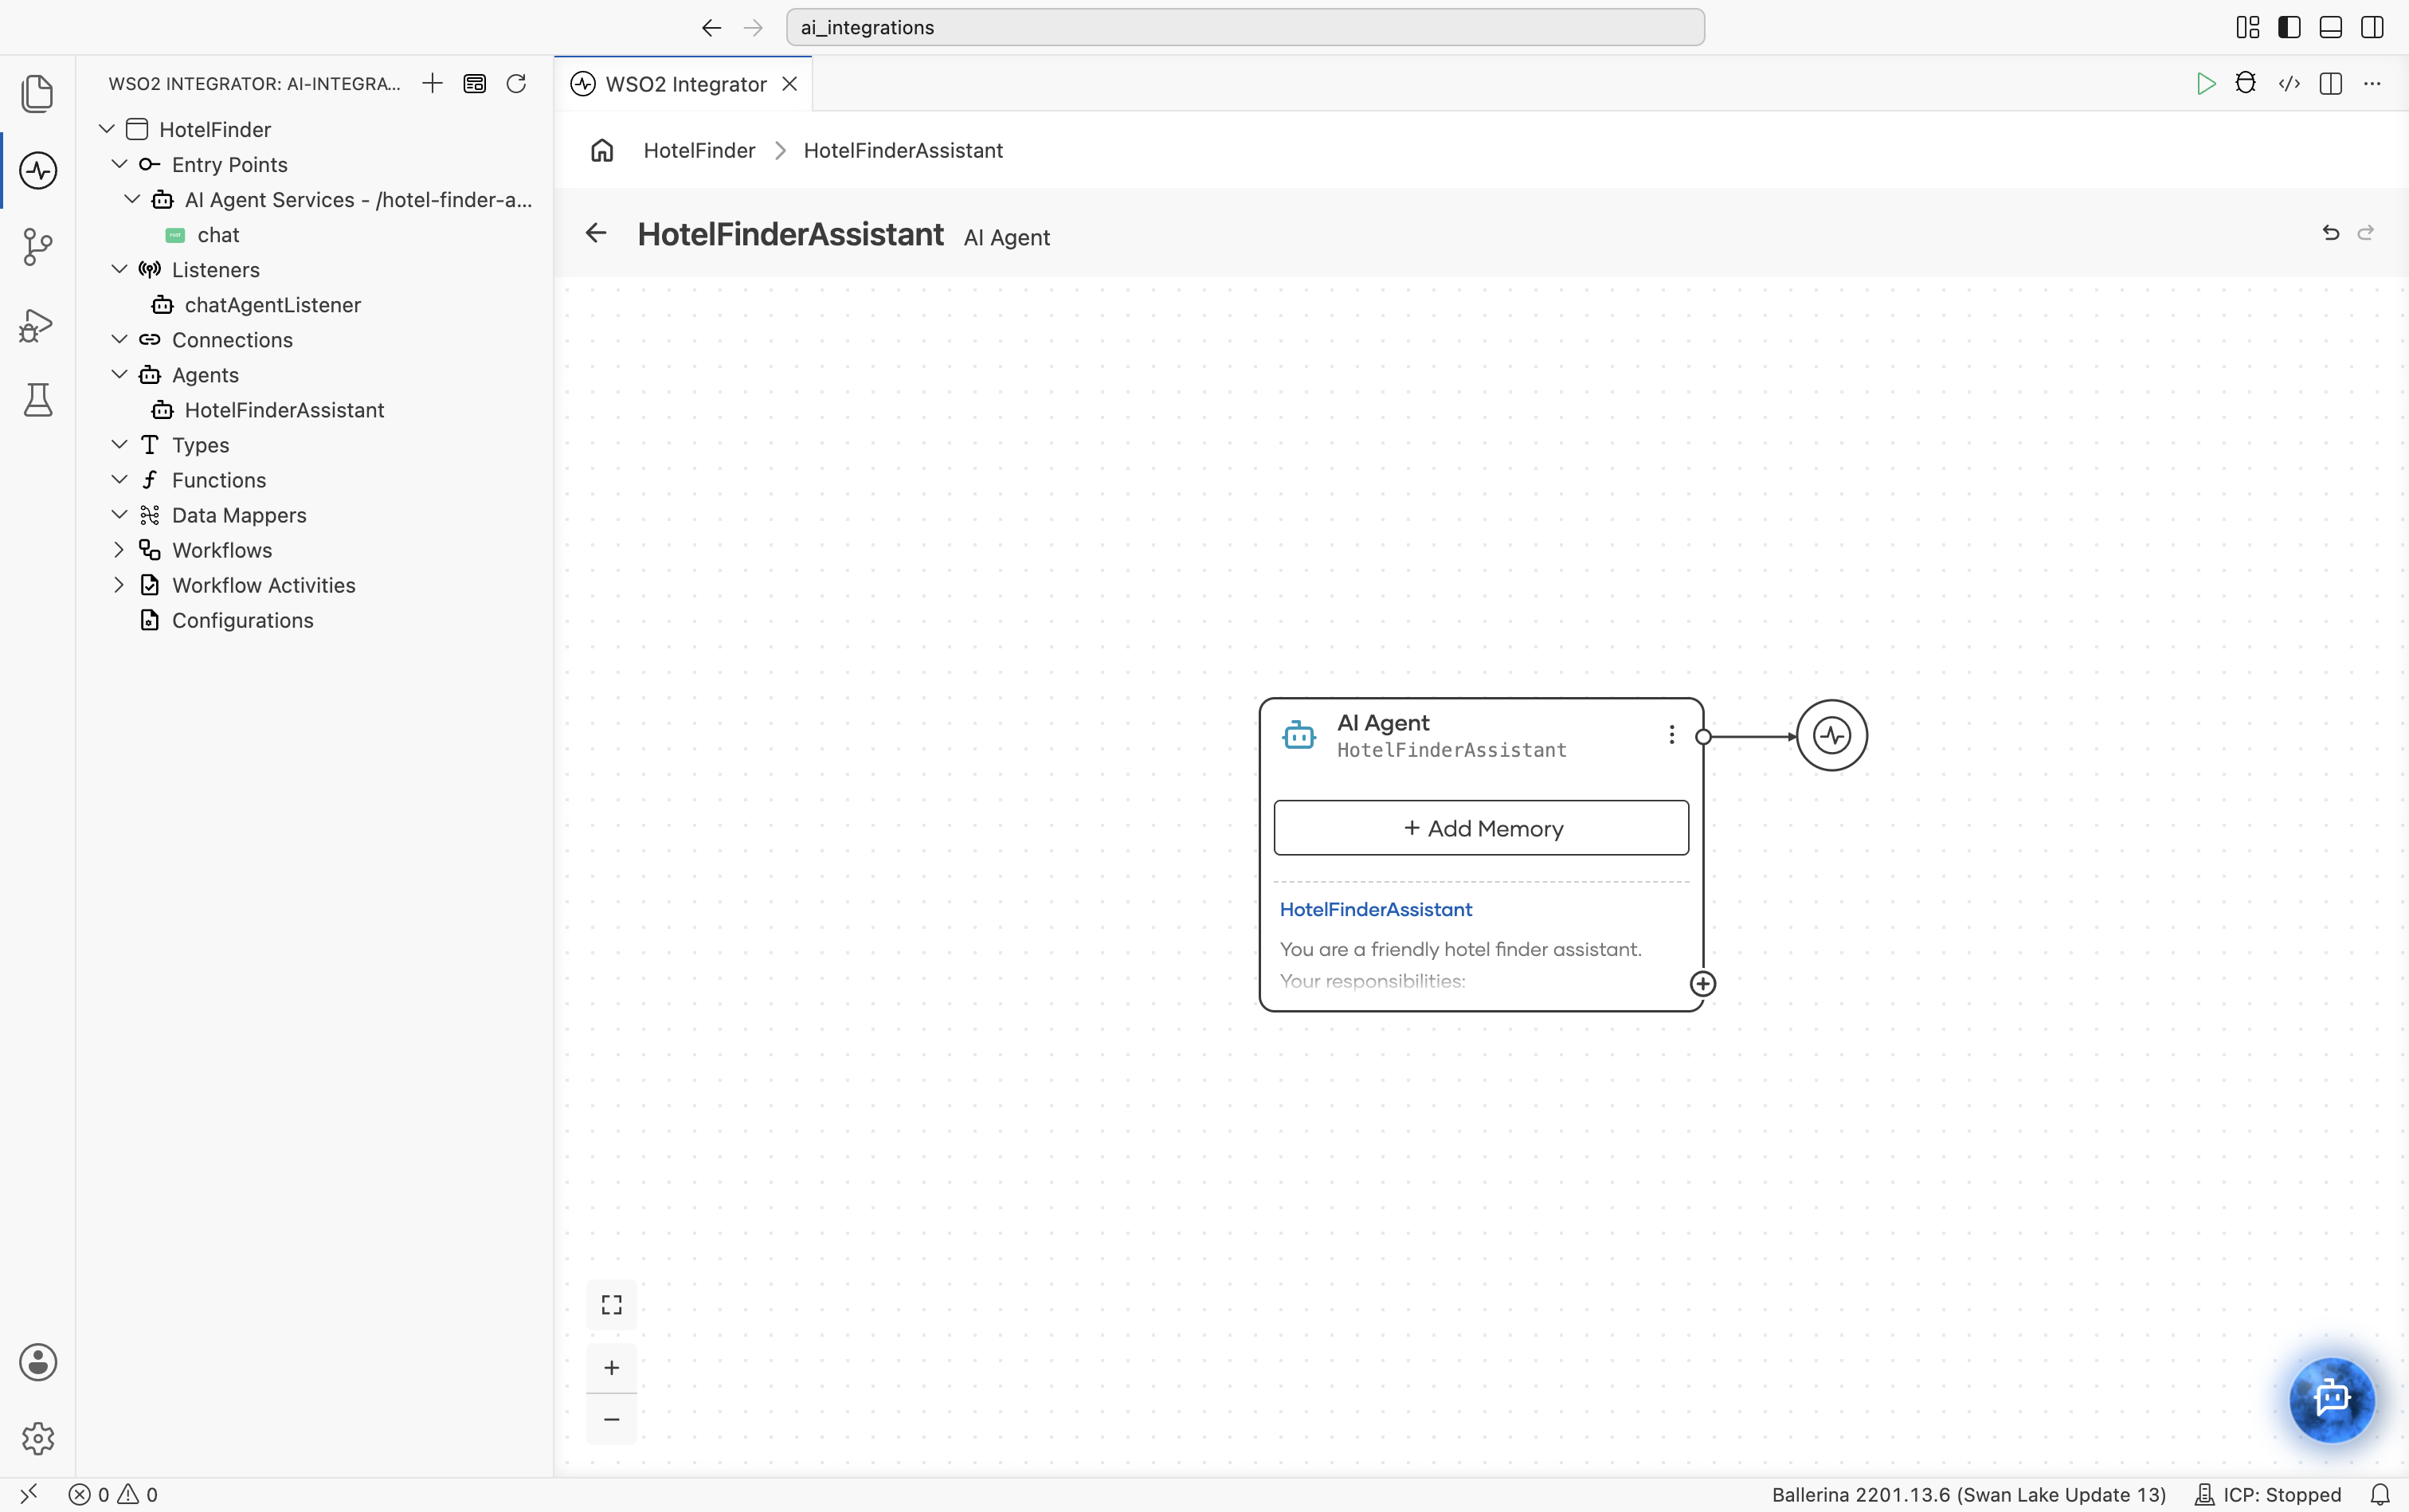This screenshot has height=1512, width=2409.
Task: Click Ballerina 2201.13.6 version status item
Action: pos(1968,1494)
